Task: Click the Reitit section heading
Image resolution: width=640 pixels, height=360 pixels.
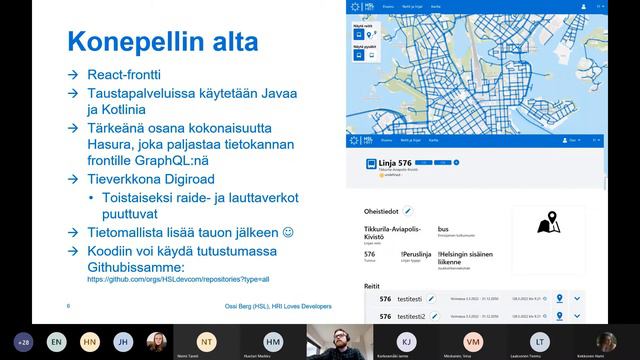Action: click(372, 286)
